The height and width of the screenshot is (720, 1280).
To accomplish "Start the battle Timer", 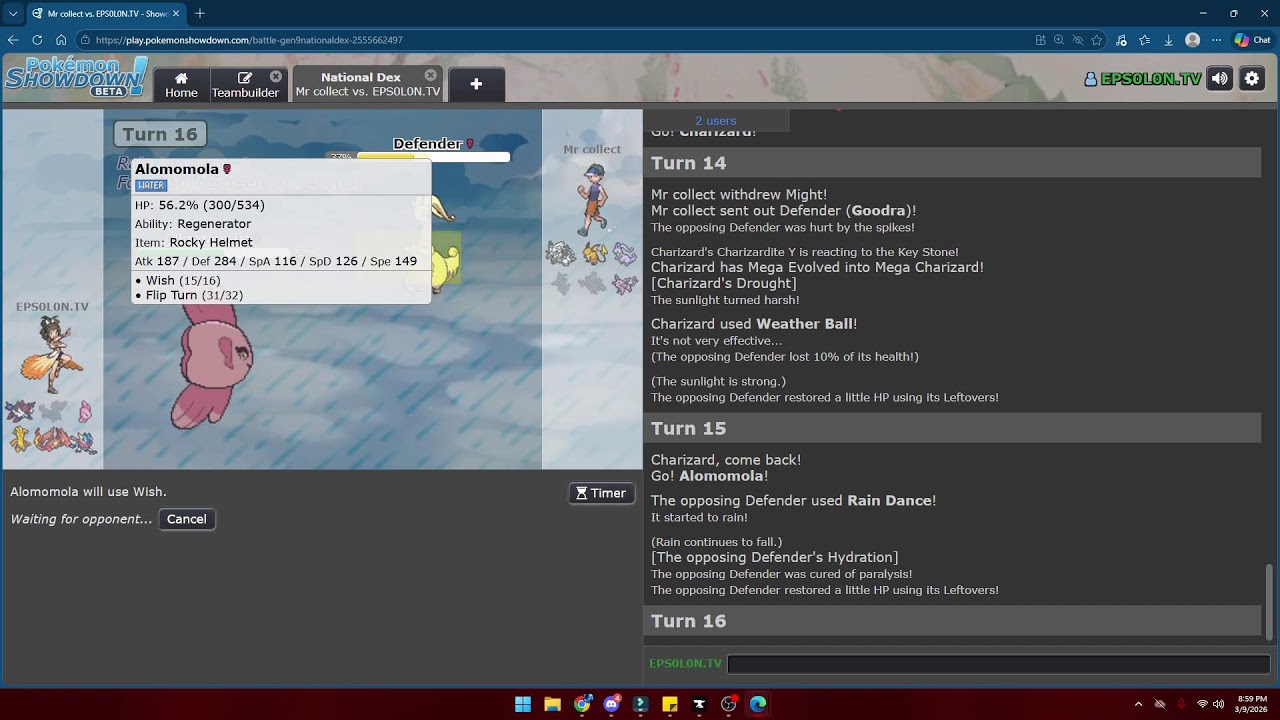I will coord(602,493).
